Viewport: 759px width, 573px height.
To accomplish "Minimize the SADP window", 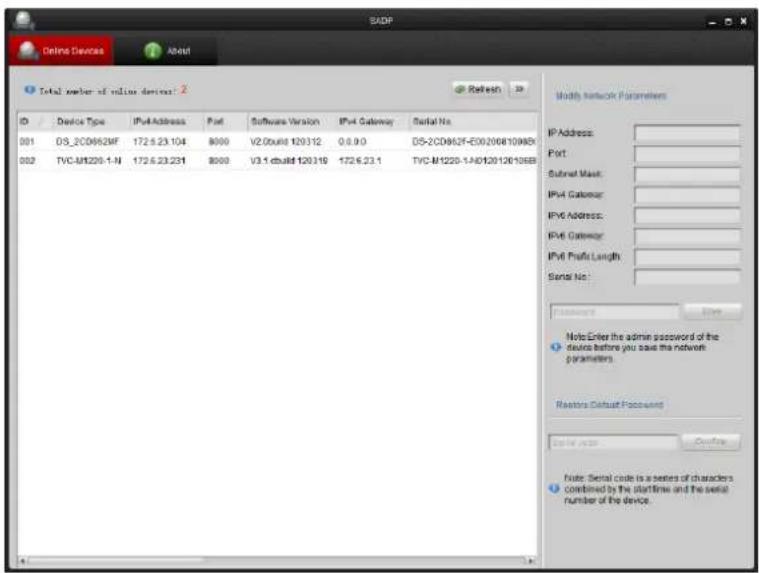I will (x=712, y=22).
